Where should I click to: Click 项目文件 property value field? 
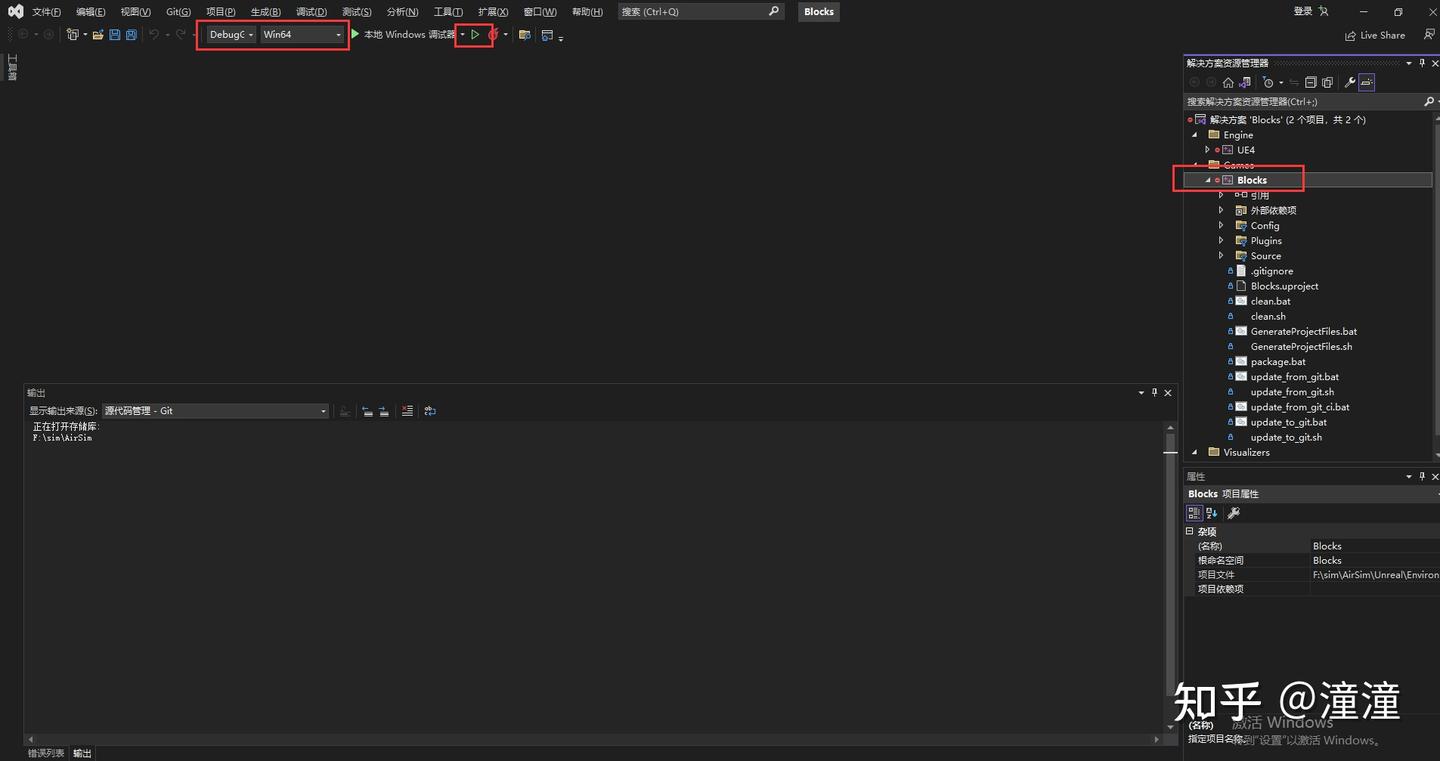coord(1375,575)
